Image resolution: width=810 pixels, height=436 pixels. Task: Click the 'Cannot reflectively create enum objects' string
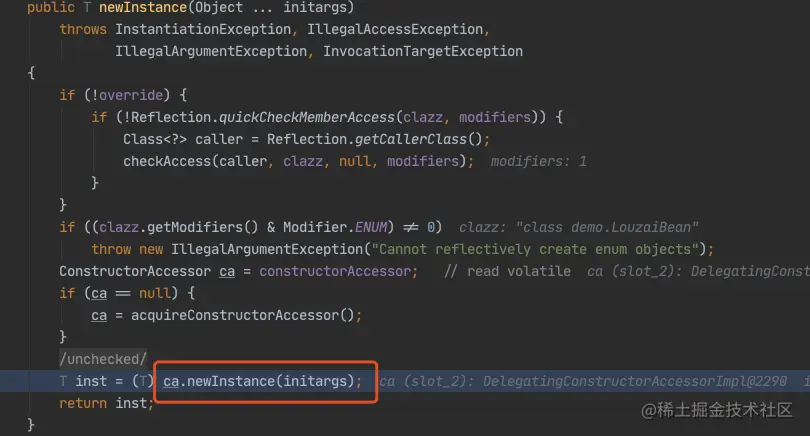coord(535,250)
